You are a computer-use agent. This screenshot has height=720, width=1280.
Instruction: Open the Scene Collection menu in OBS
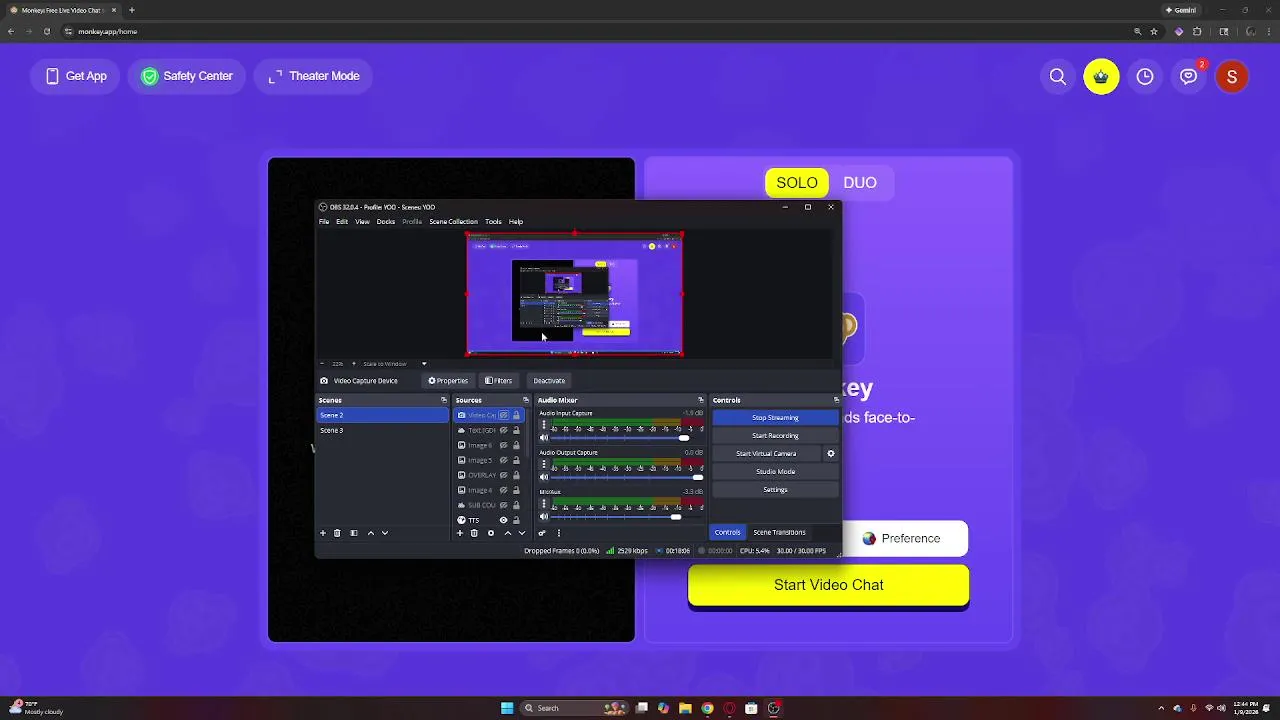453,221
